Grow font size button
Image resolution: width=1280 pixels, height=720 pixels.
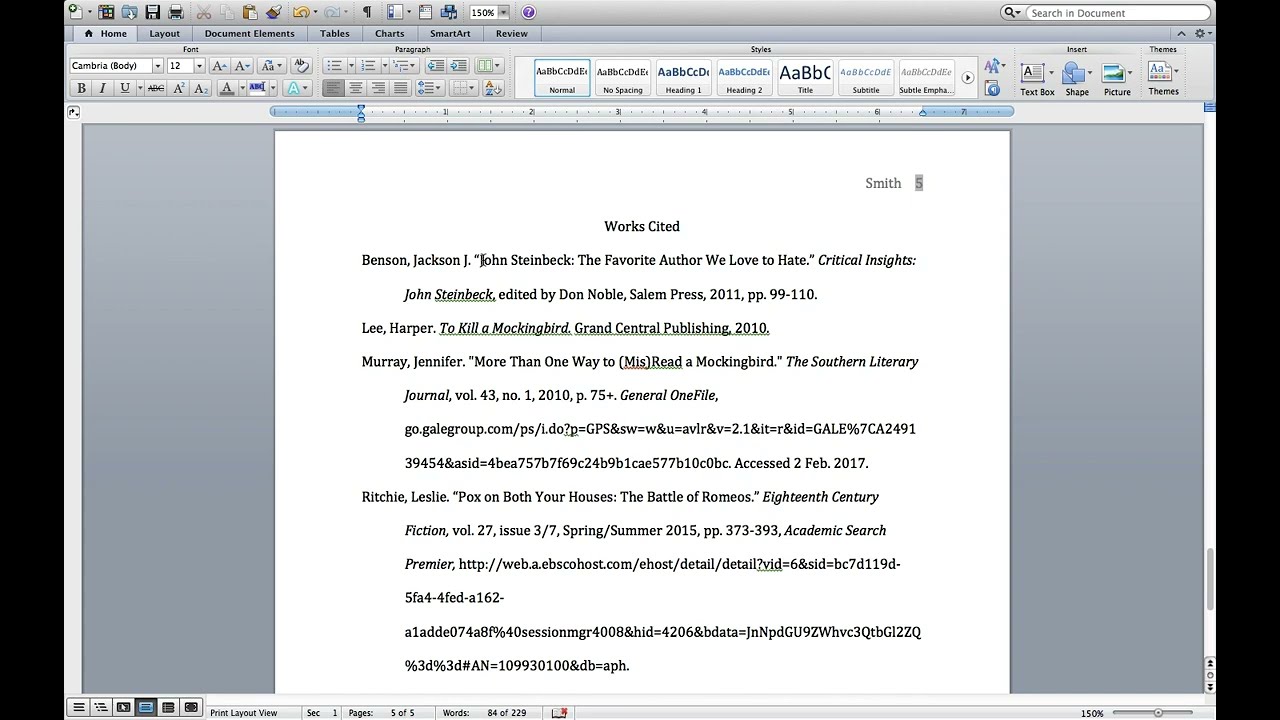coord(219,65)
